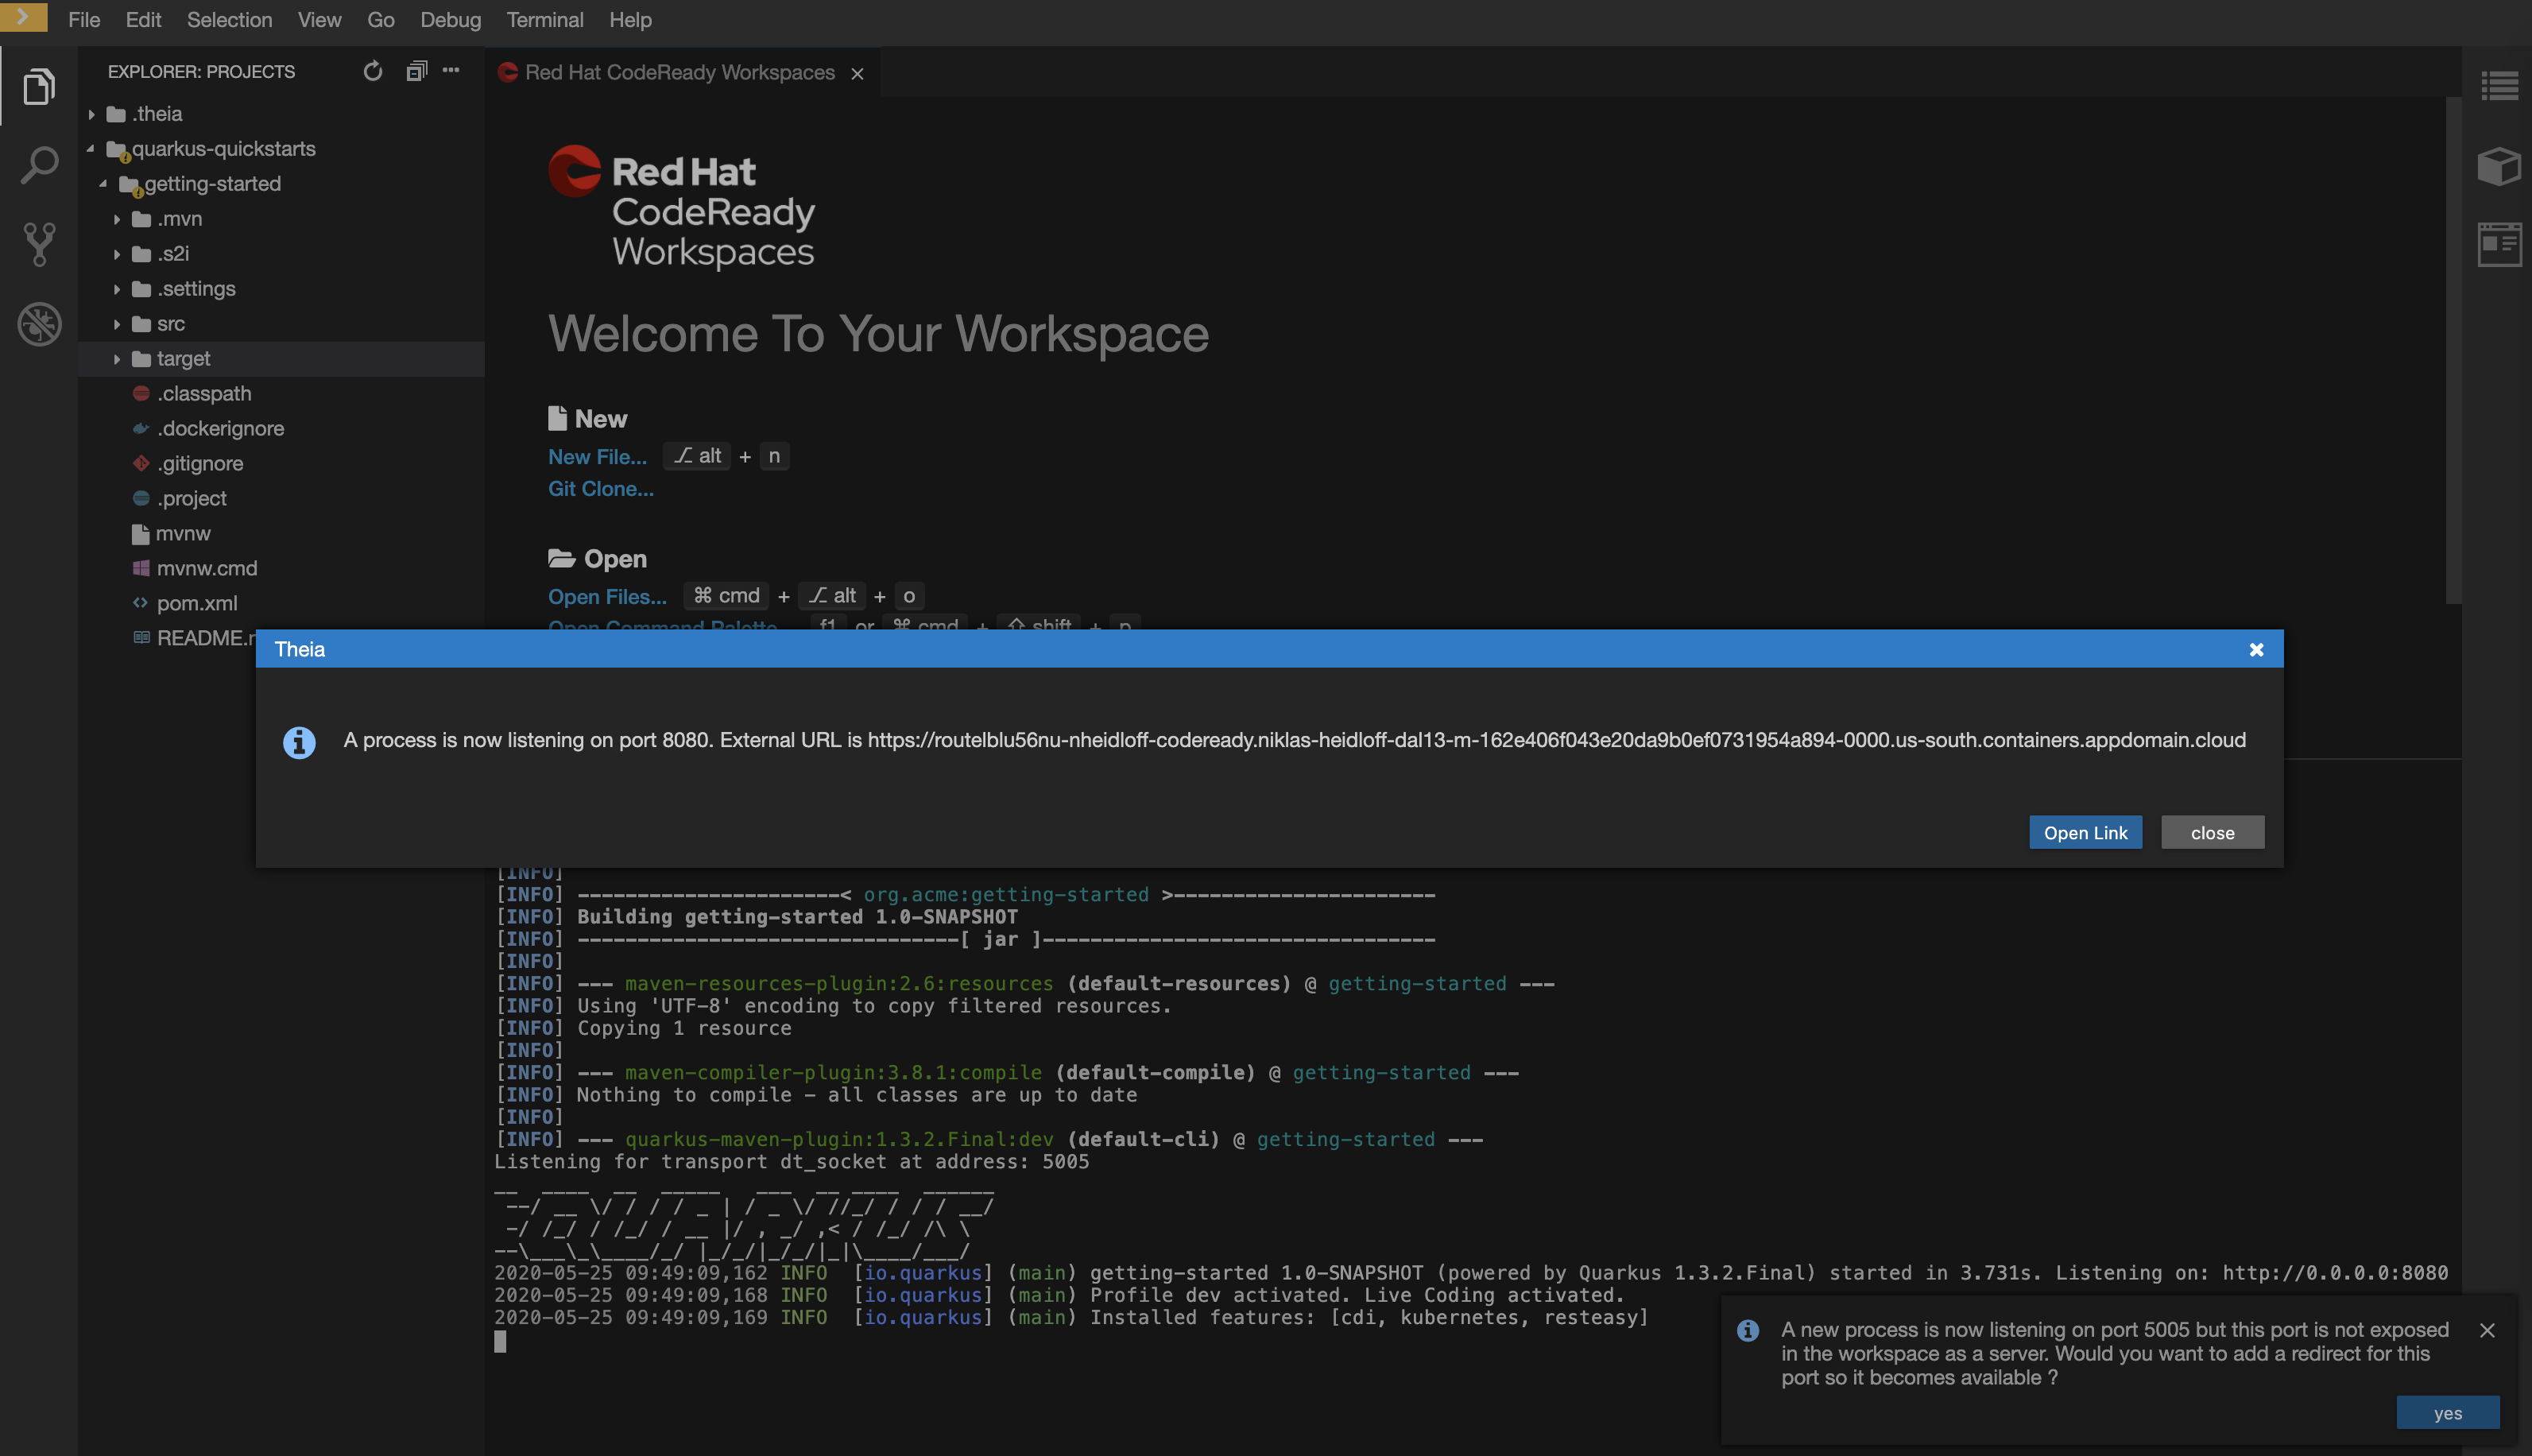Viewport: 2532px width, 1456px height.
Task: Click the Welcome To Your Workspace heading
Action: point(878,334)
